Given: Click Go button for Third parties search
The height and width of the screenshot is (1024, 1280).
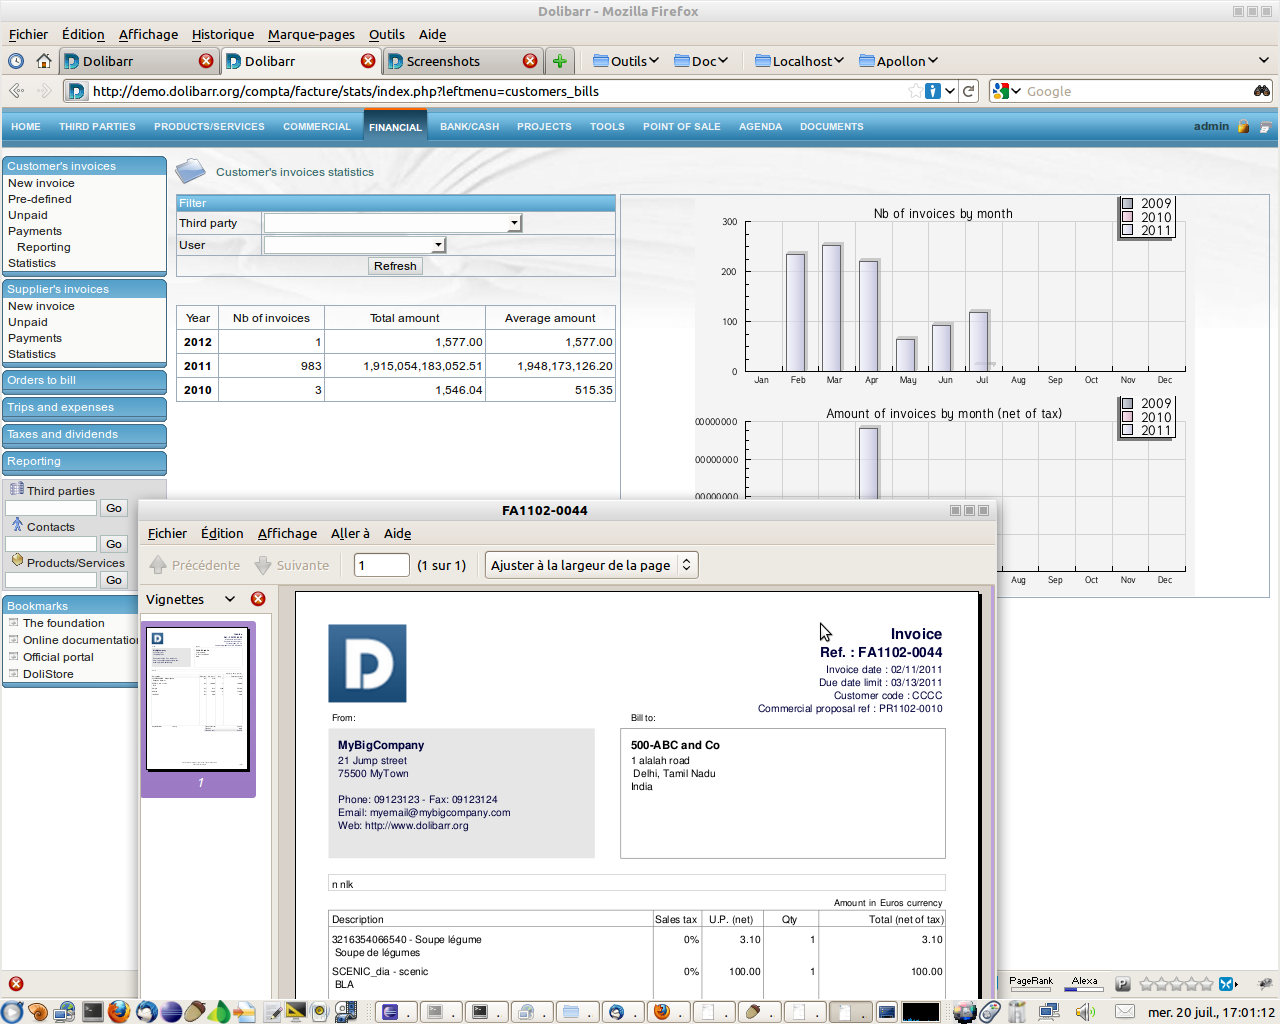Looking at the screenshot, I should 114,508.
